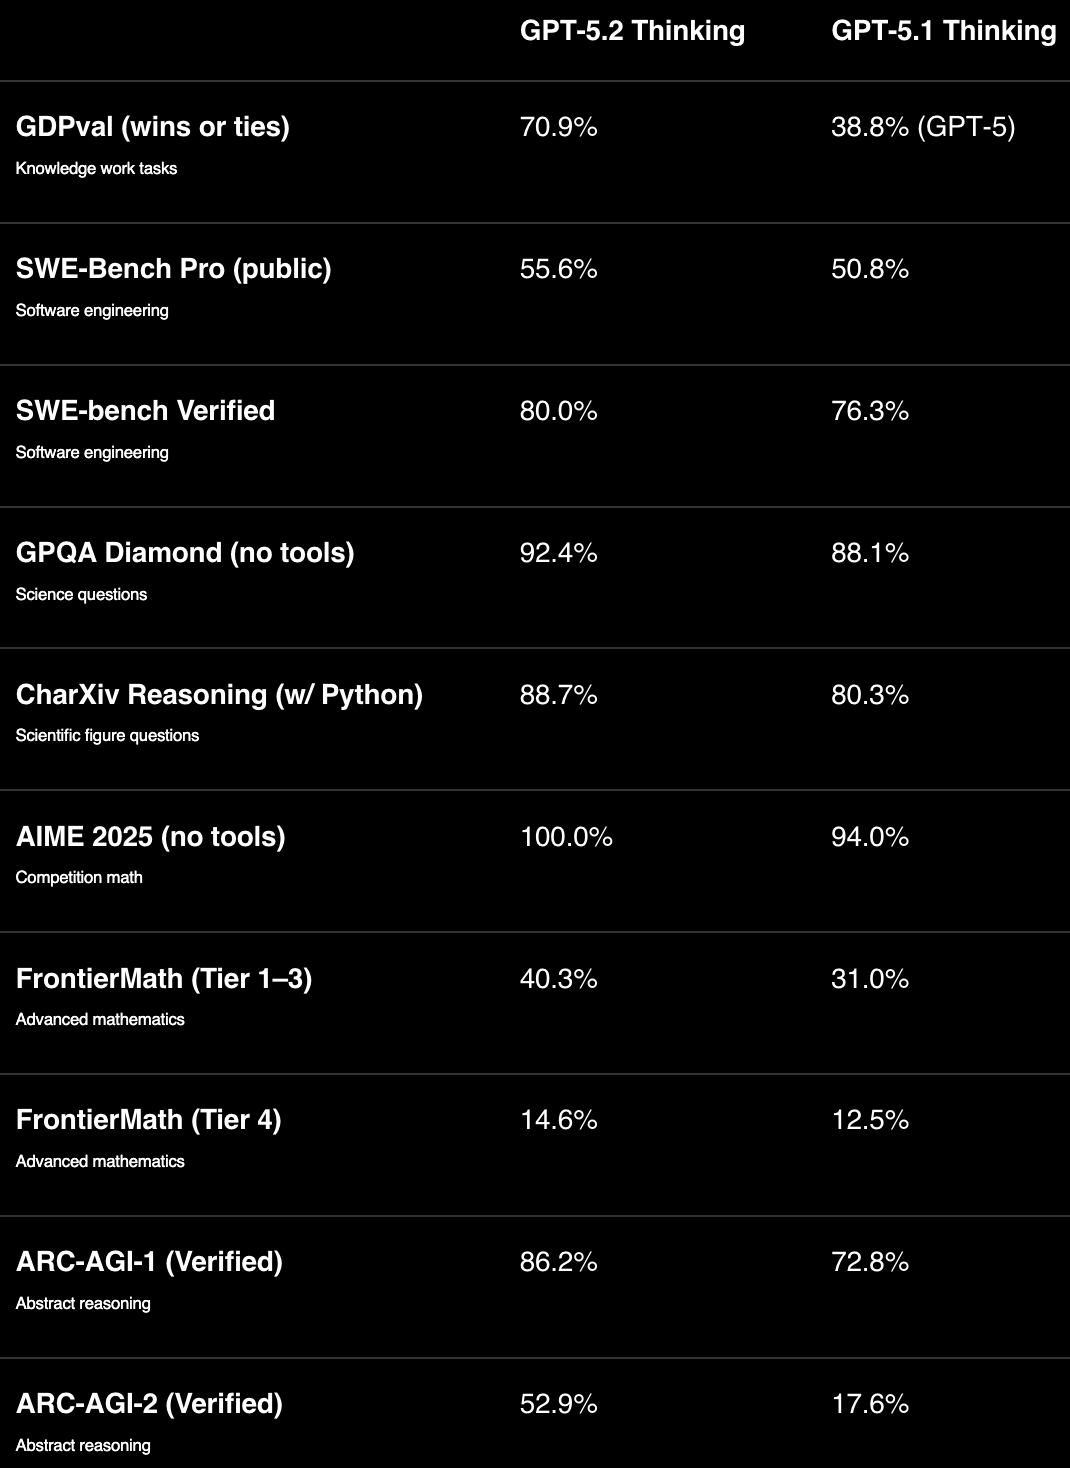Click the GPQA Diamond (no tools) label
Screen dimensions: 1070x1468
point(185,553)
